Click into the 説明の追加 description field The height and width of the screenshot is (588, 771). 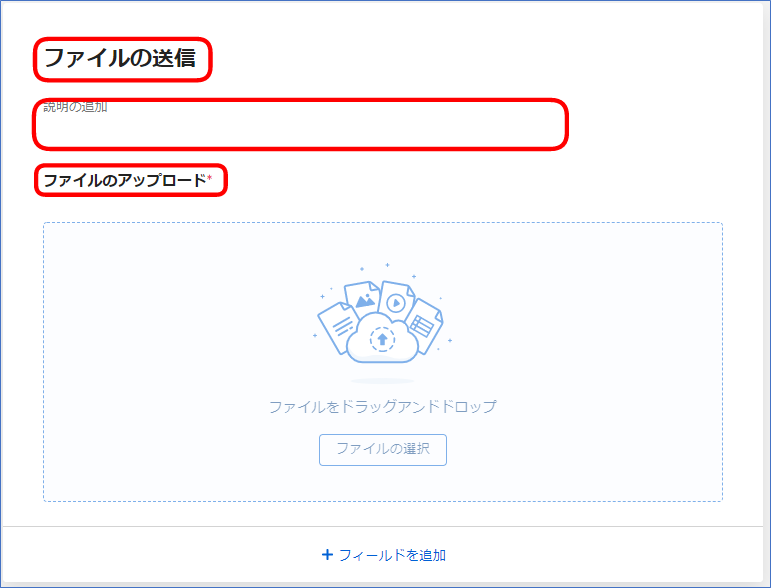tap(300, 124)
